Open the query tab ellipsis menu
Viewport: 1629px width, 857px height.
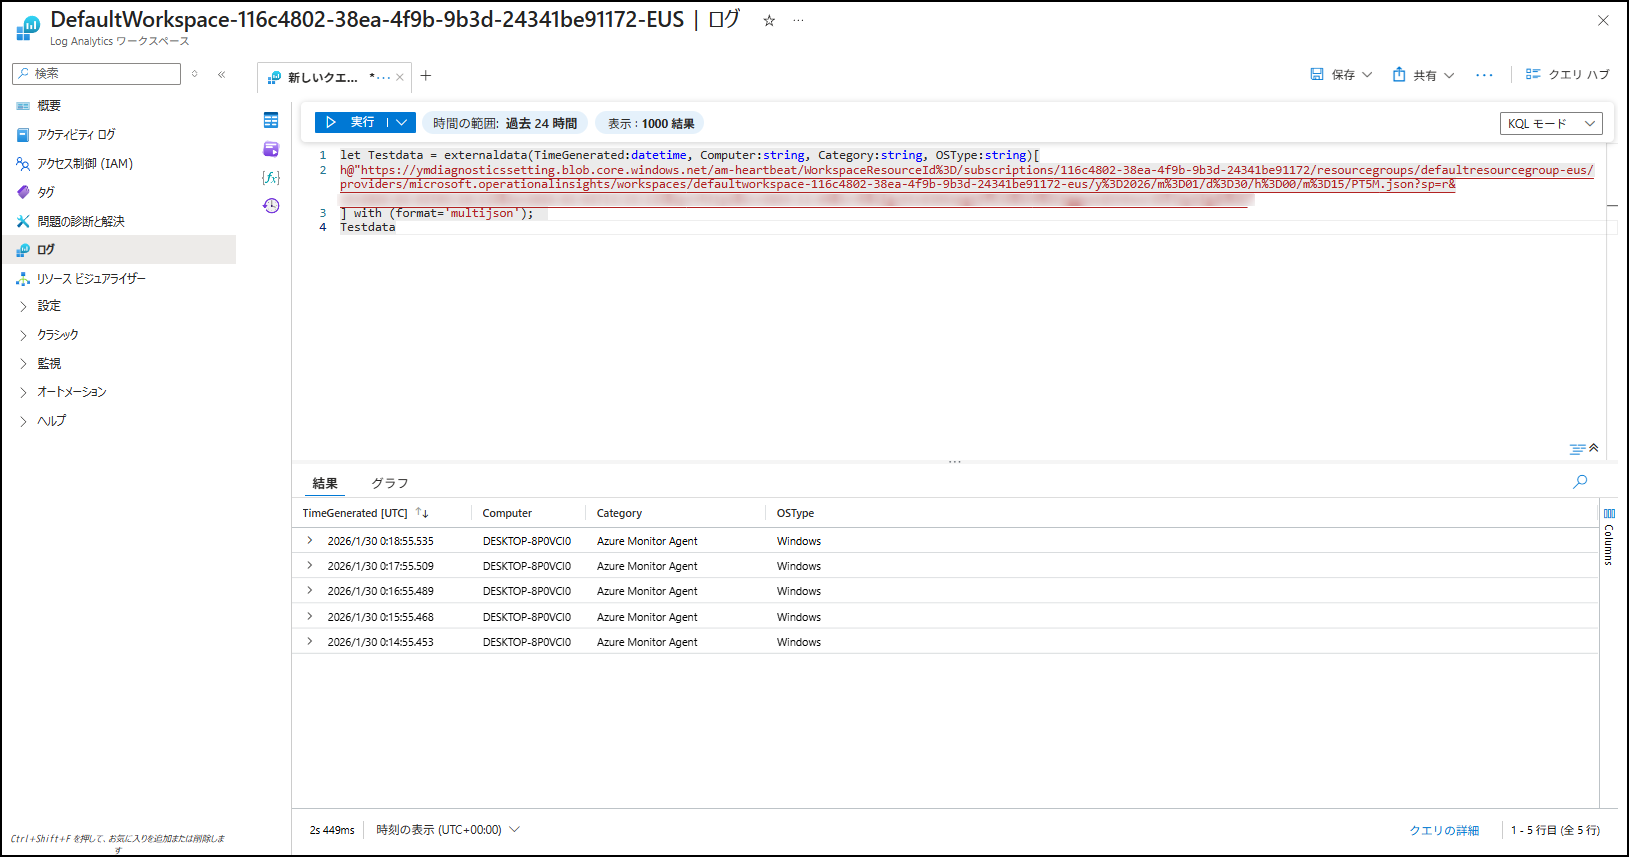pos(383,77)
